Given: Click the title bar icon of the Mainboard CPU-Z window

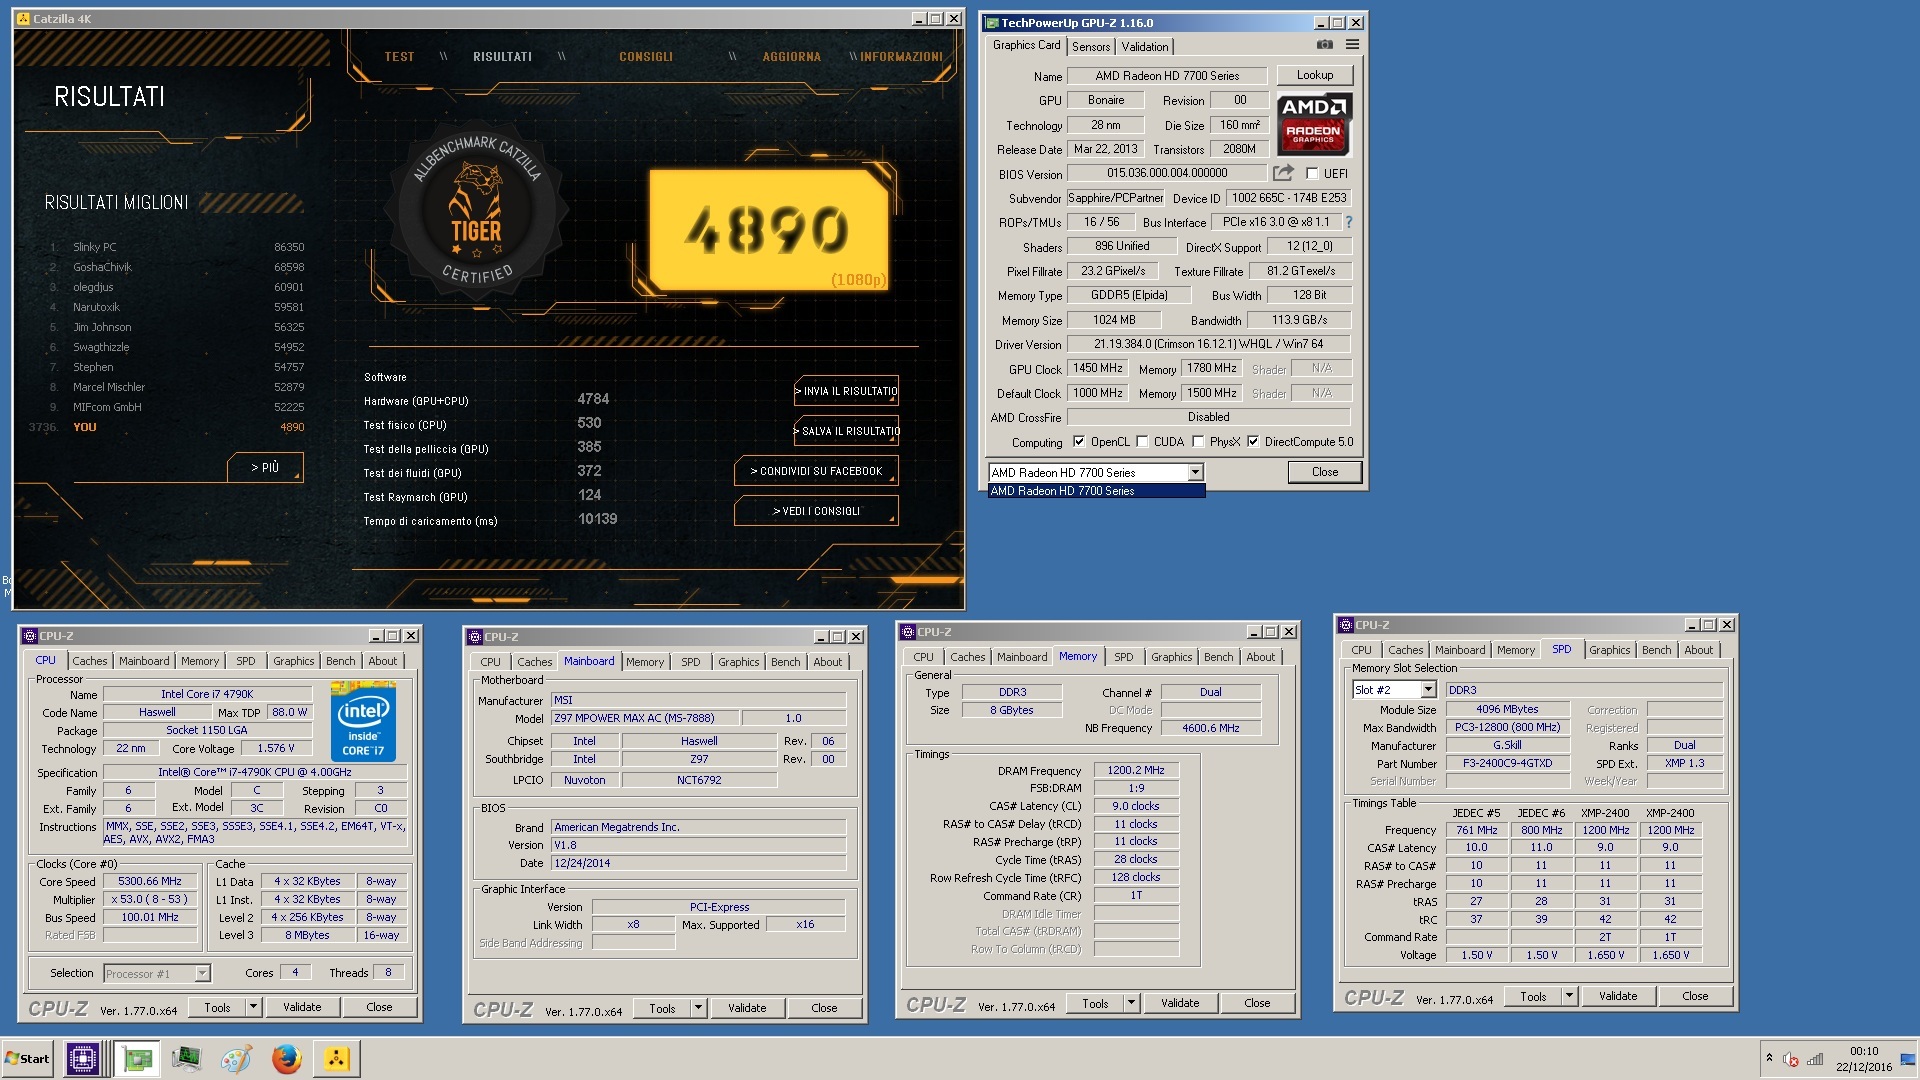Looking at the screenshot, I should (x=476, y=637).
